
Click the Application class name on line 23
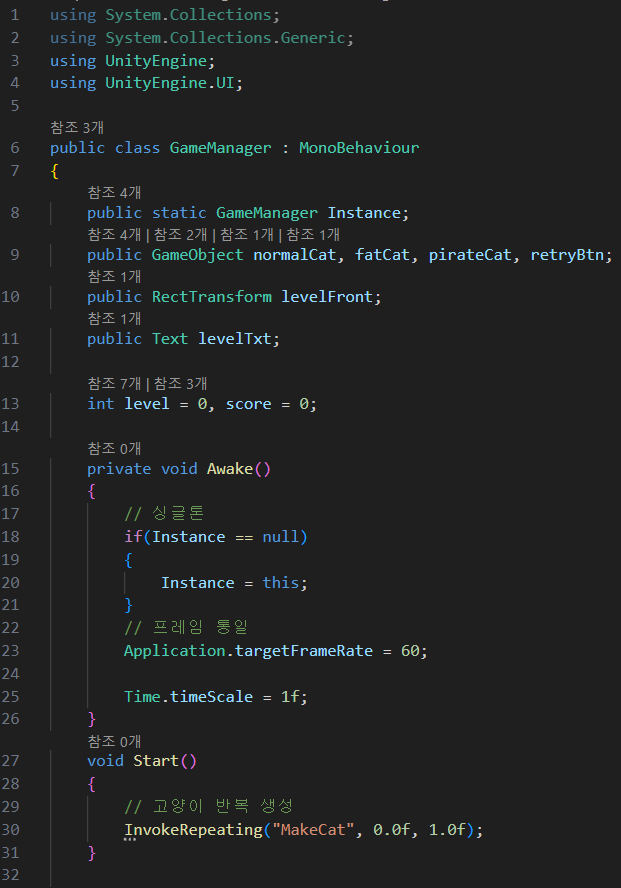point(174,651)
